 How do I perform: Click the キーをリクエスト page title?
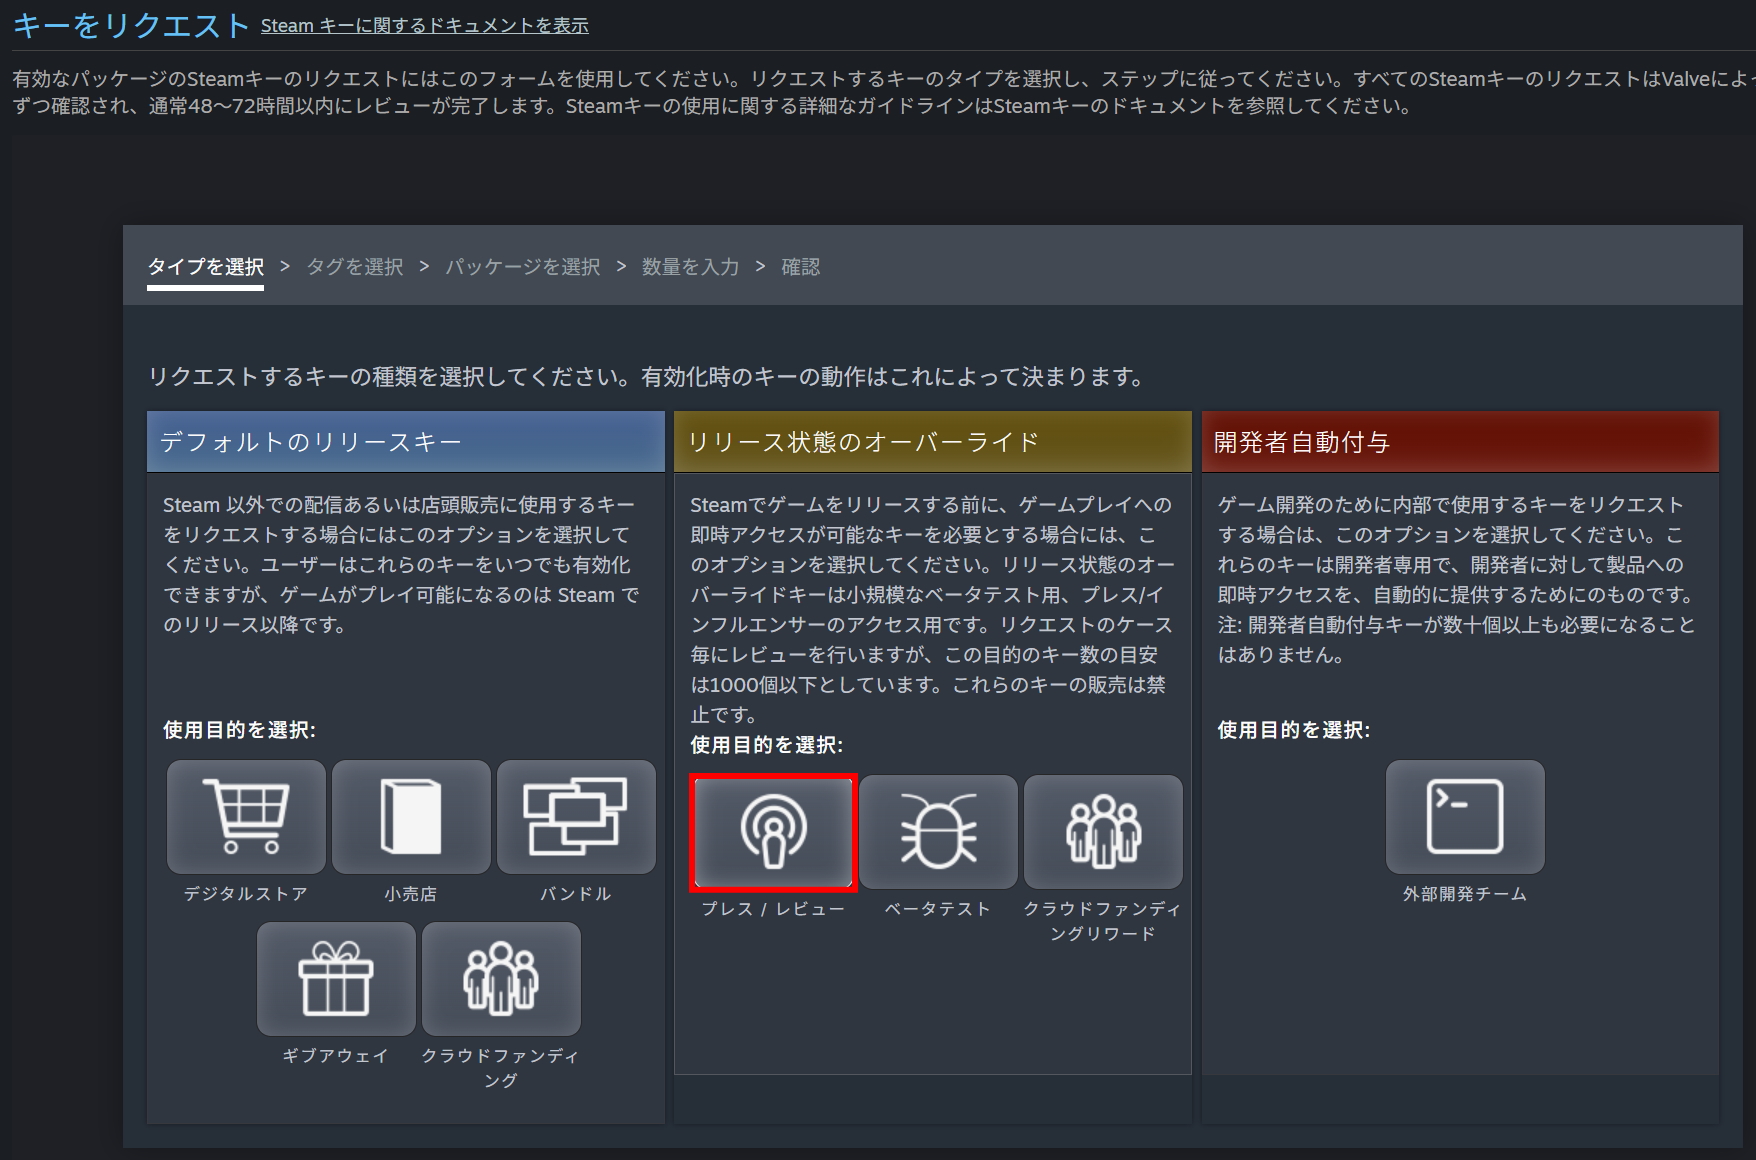click(131, 25)
